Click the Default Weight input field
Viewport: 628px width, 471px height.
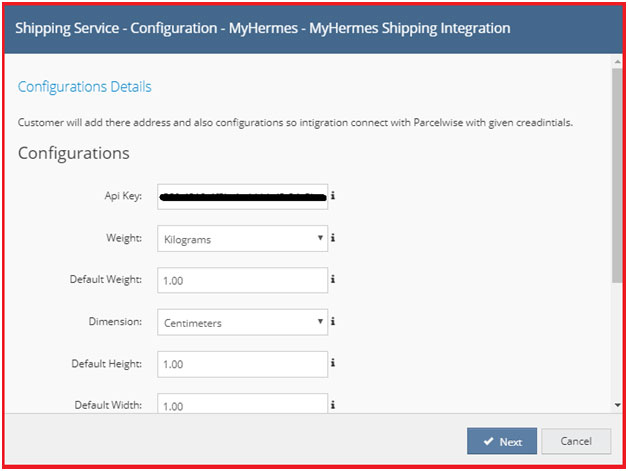coord(242,280)
